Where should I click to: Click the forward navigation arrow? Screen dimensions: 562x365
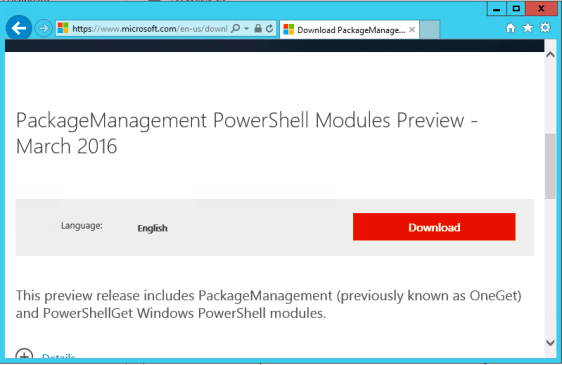(x=44, y=28)
